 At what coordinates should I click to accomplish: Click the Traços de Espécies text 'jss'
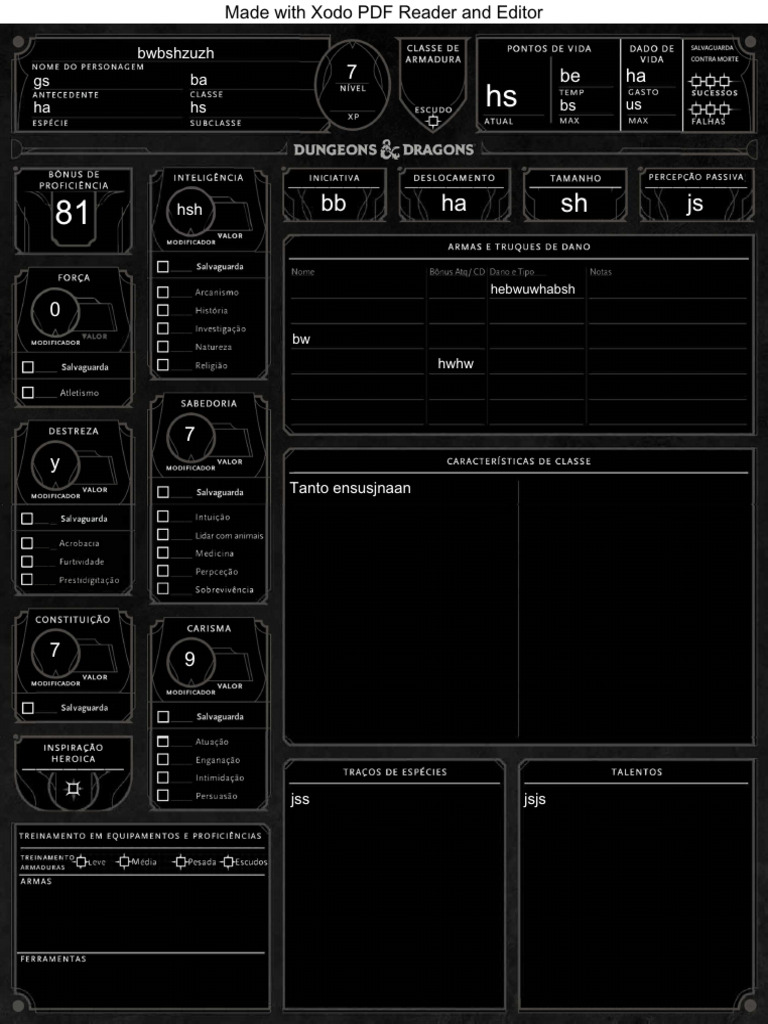tap(300, 799)
